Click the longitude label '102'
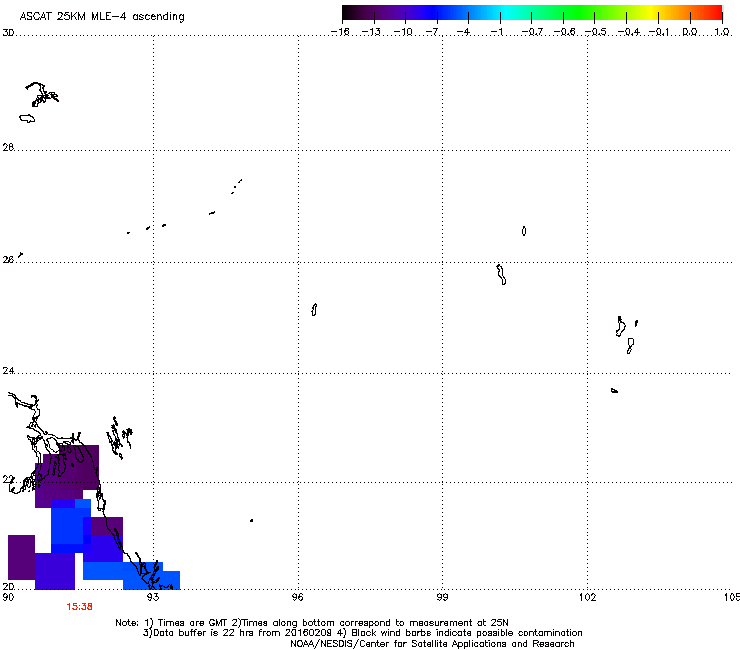 (x=588, y=598)
